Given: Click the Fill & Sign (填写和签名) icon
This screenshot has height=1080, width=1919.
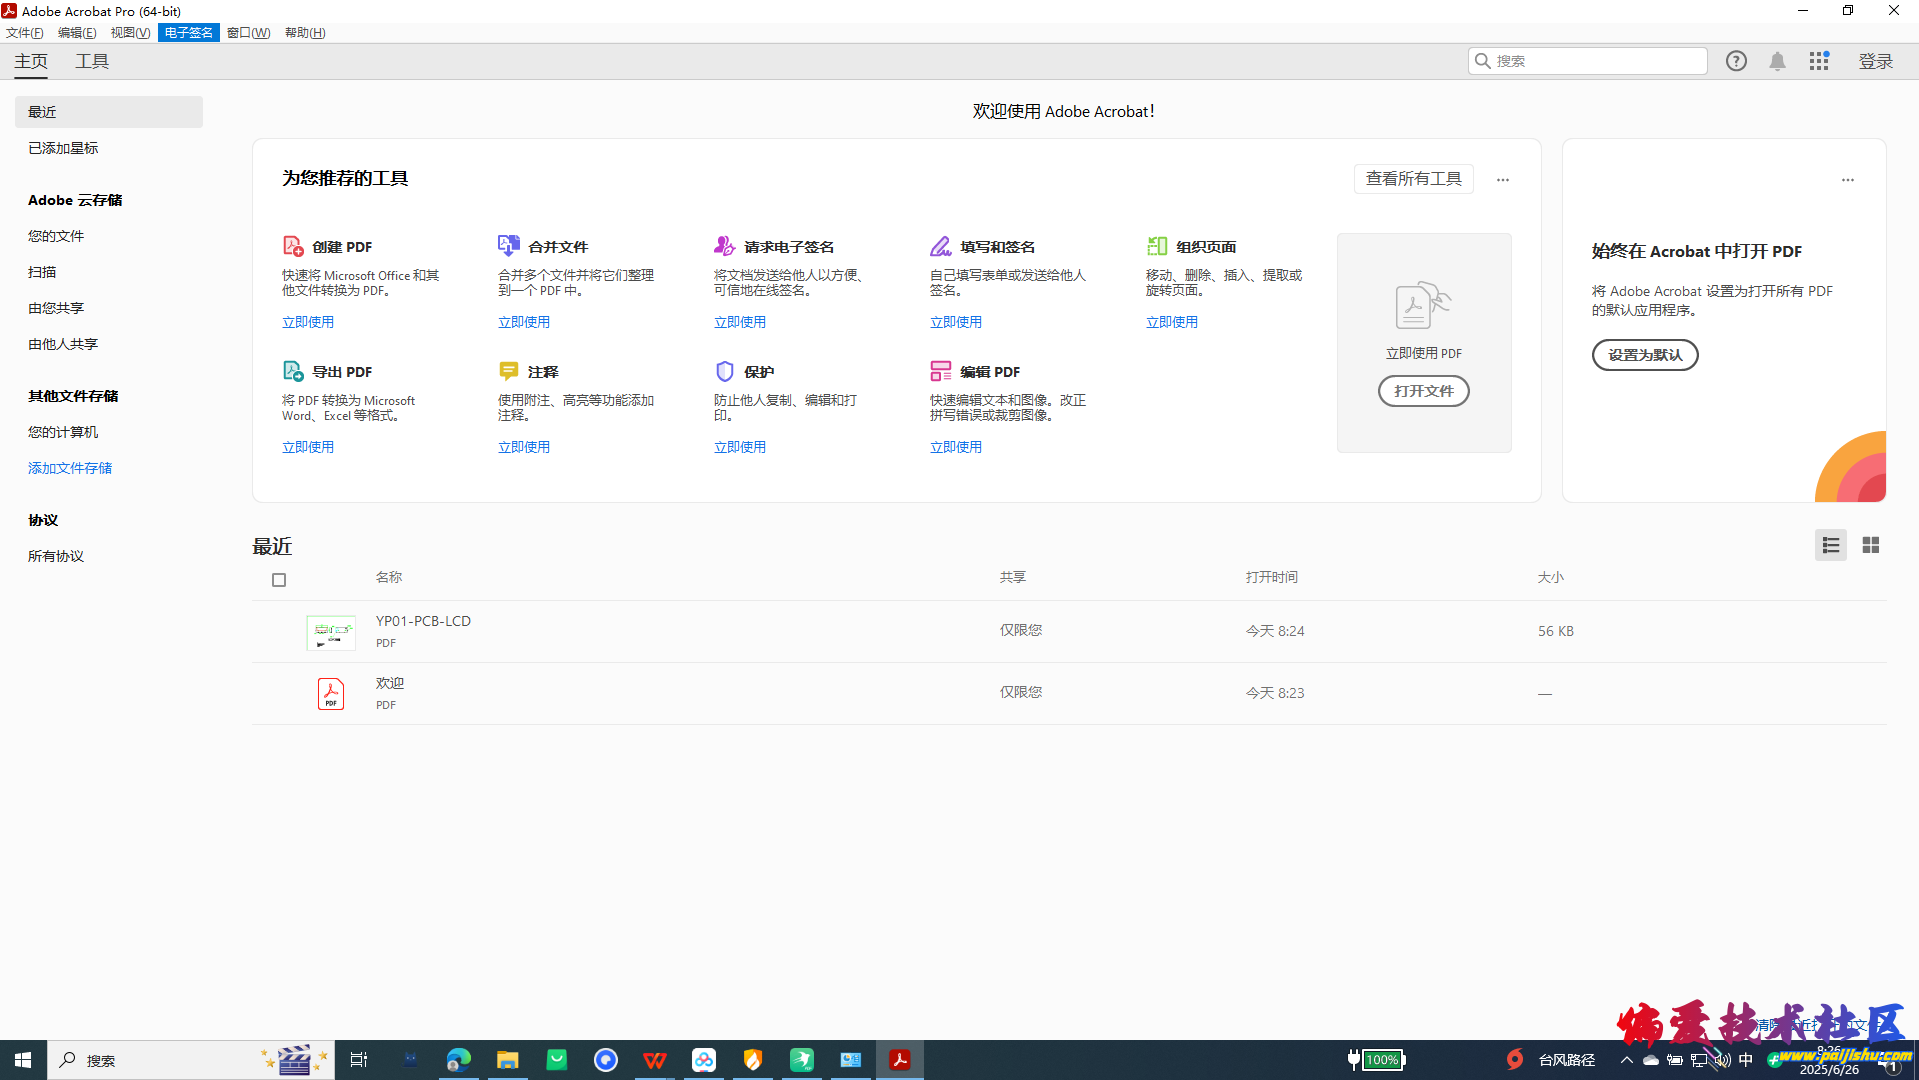Looking at the screenshot, I should [940, 246].
